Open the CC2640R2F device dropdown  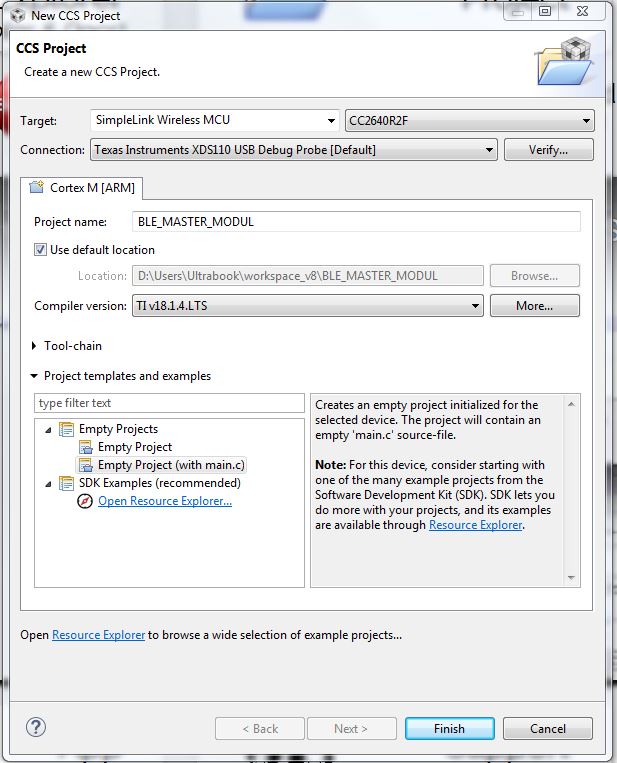470,120
